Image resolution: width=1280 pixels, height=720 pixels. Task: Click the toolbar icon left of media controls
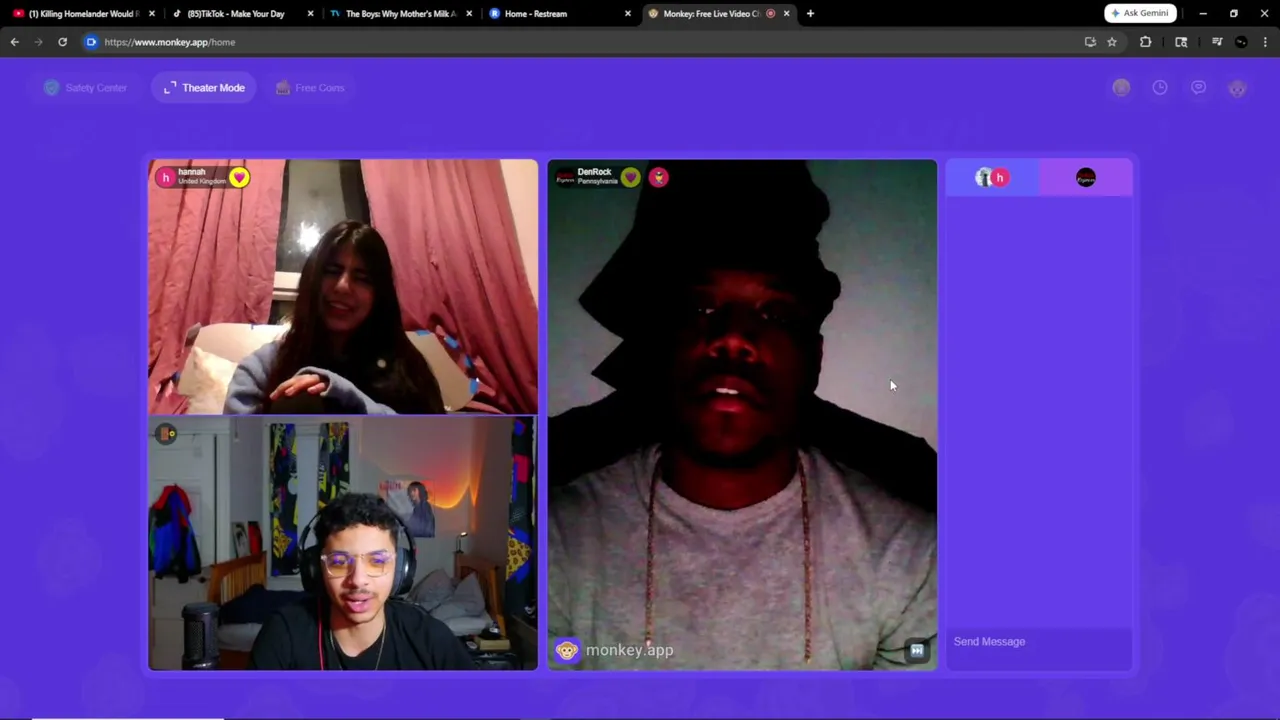click(1181, 42)
